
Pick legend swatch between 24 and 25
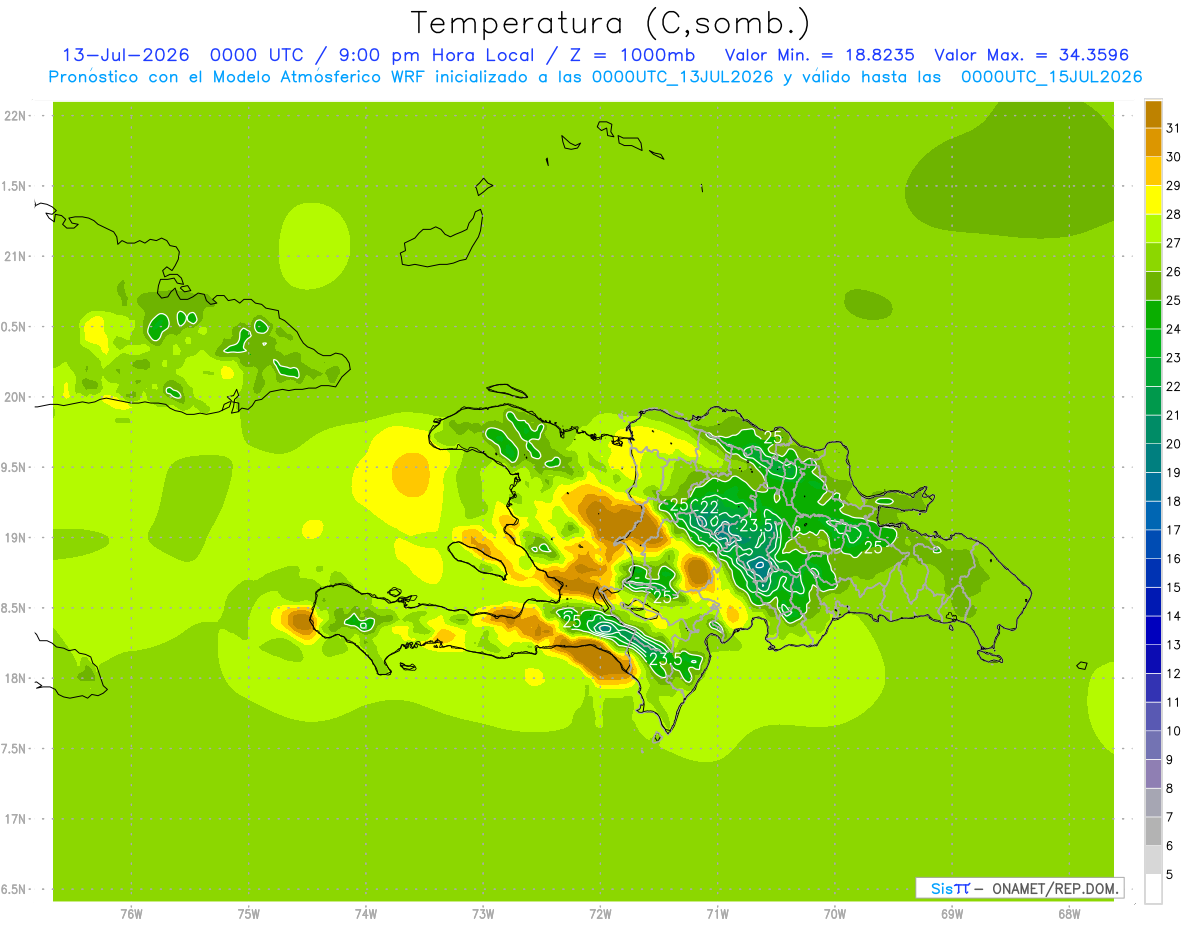click(1153, 315)
